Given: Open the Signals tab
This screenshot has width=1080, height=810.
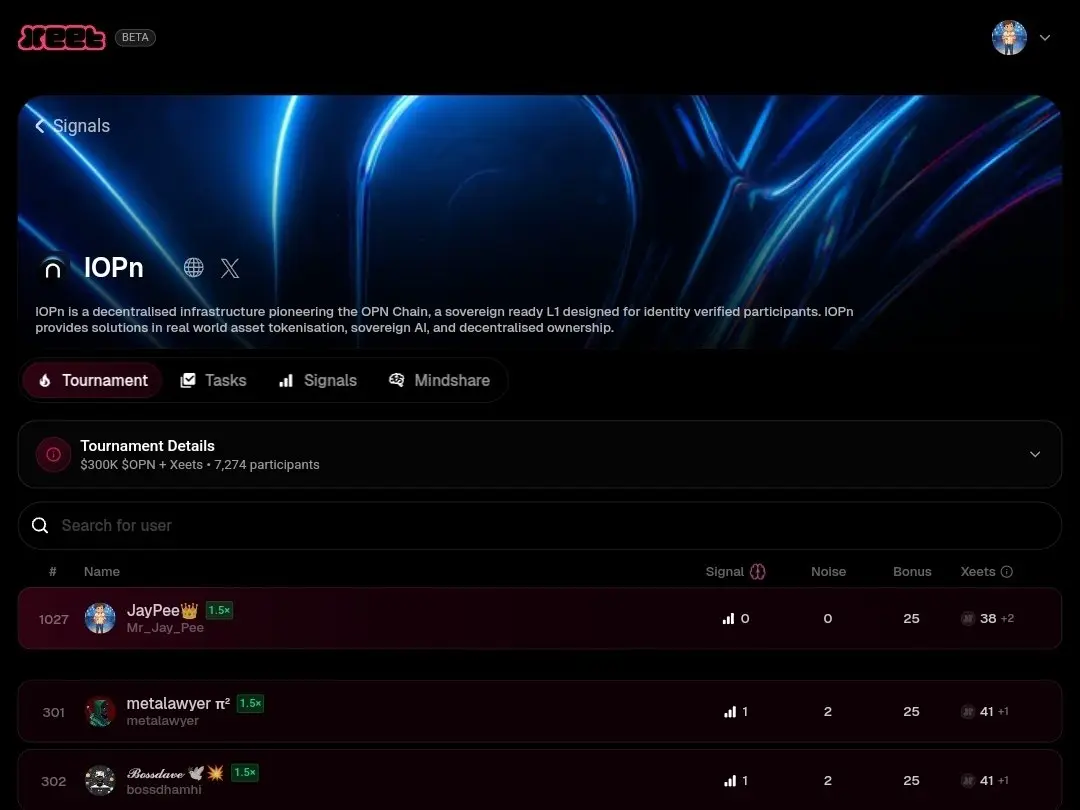Looking at the screenshot, I should [x=318, y=380].
